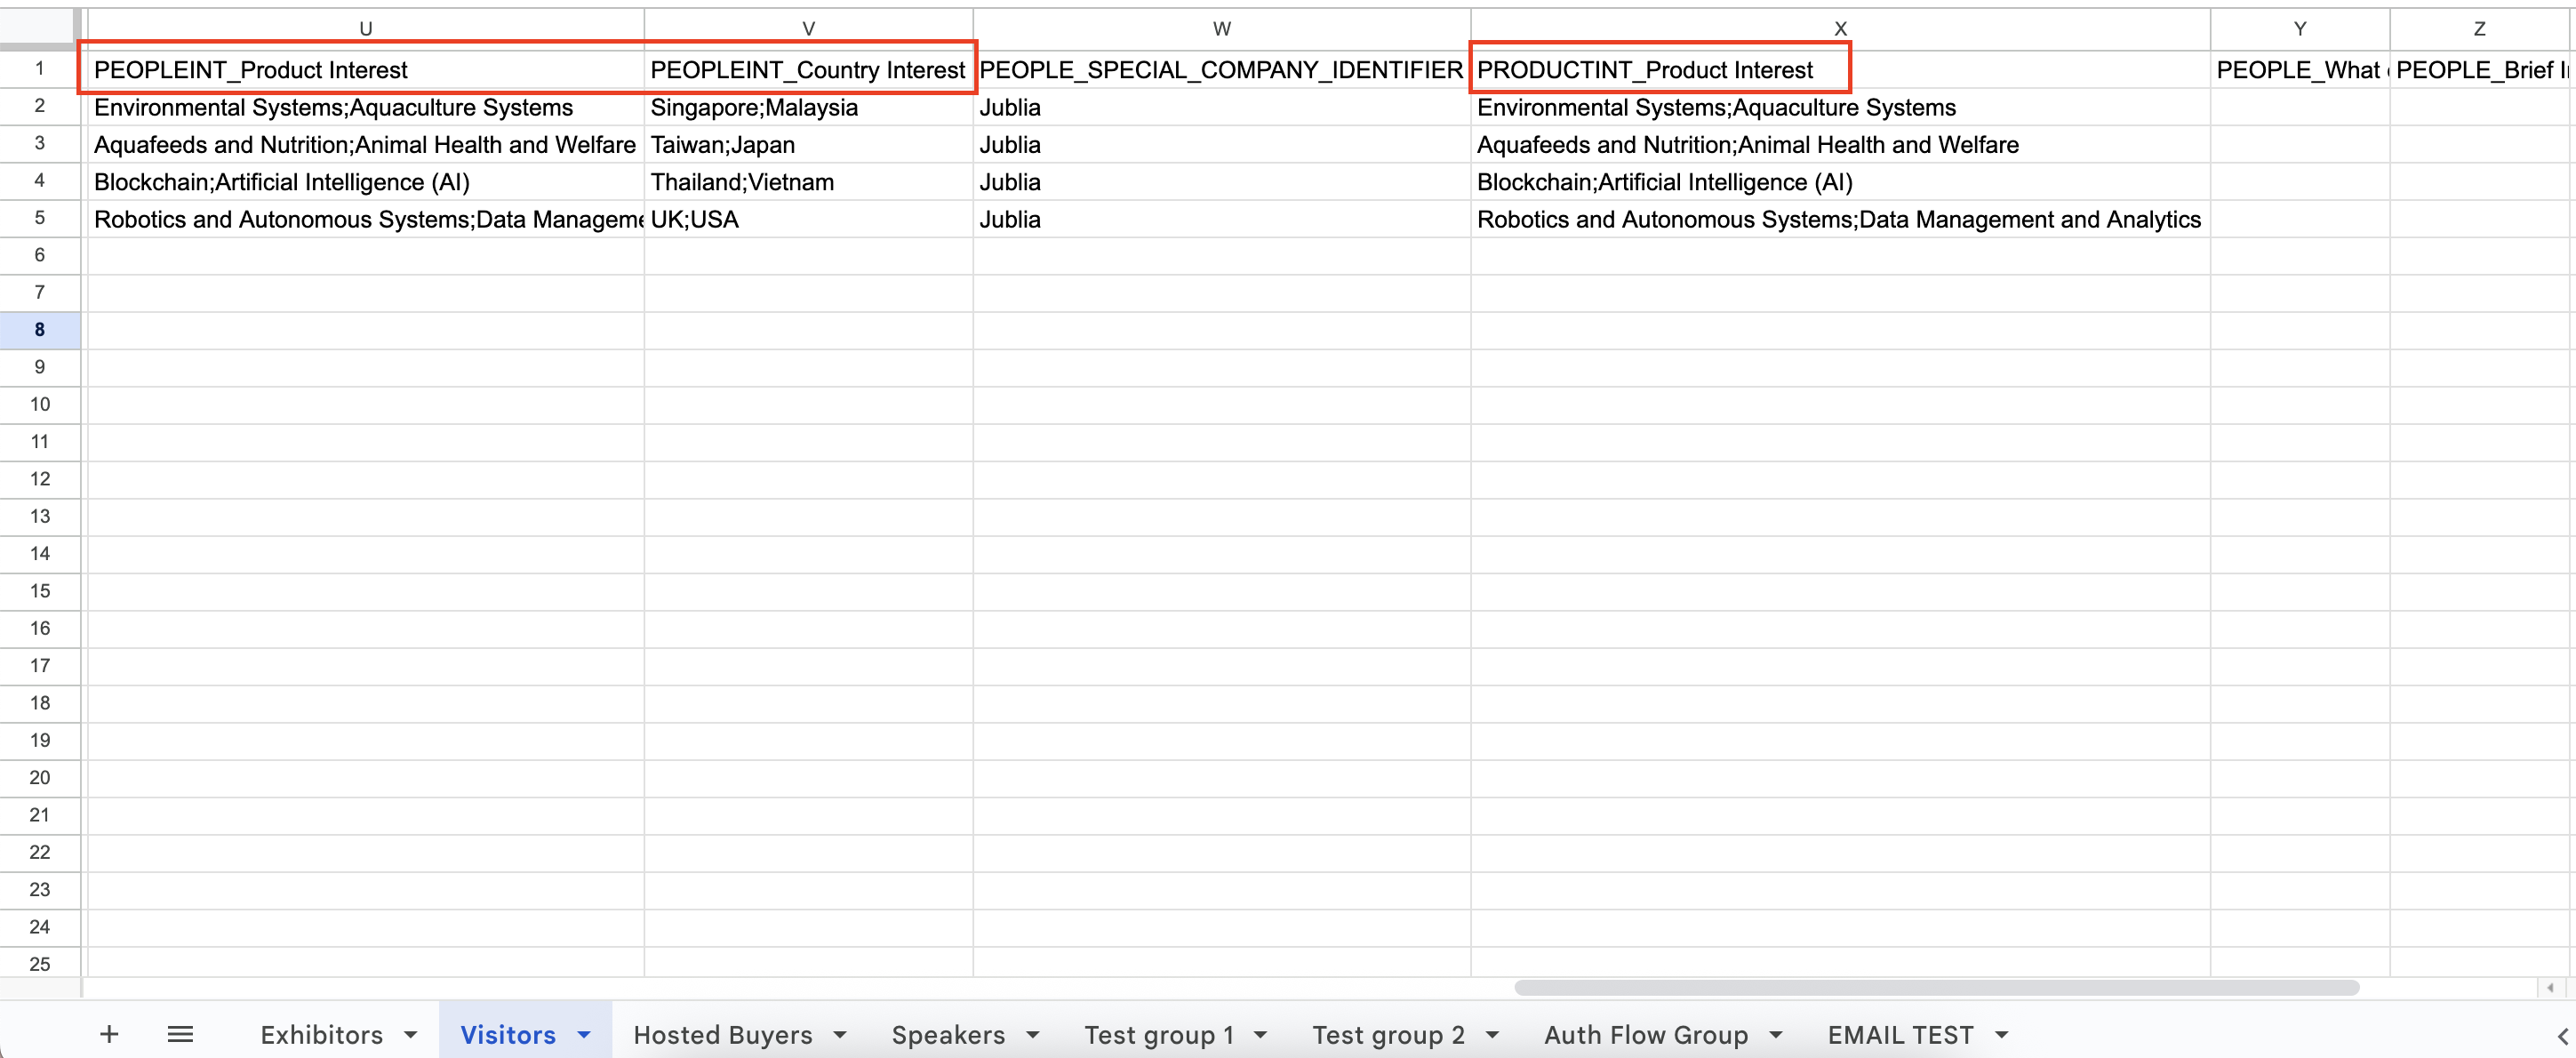Select column W header

click(1221, 29)
